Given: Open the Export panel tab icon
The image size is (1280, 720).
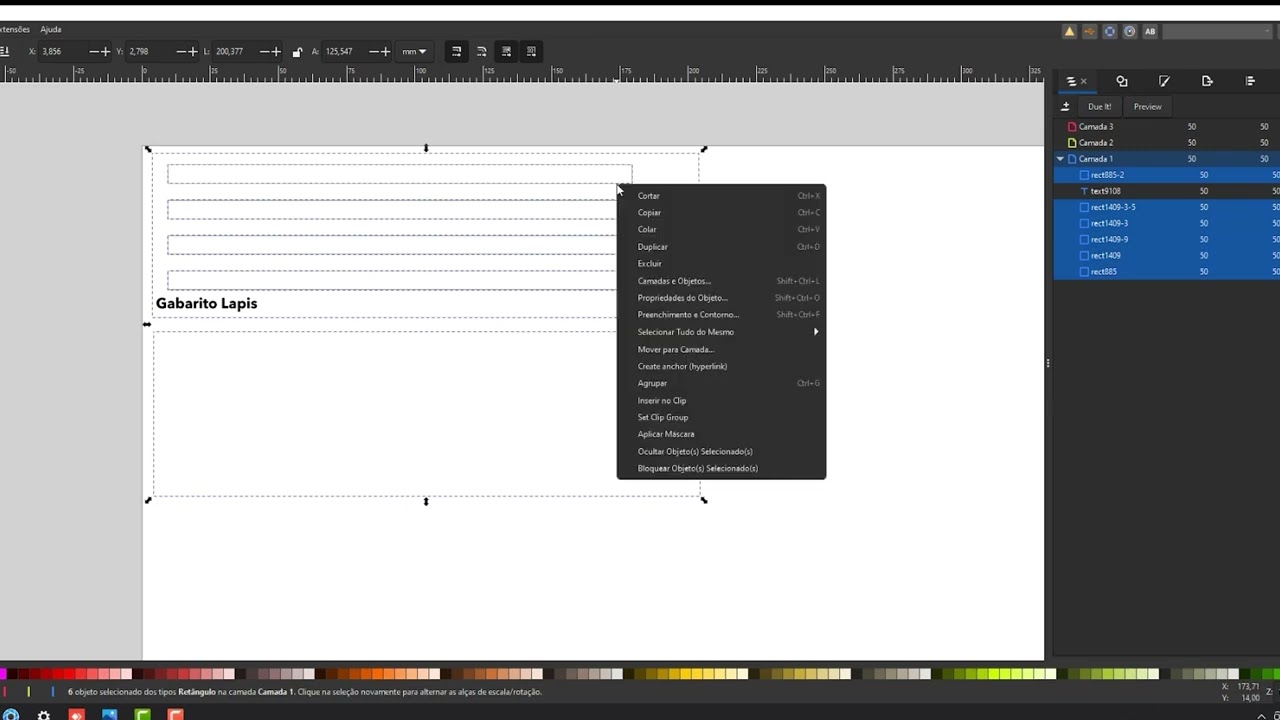Looking at the screenshot, I should click(1207, 81).
